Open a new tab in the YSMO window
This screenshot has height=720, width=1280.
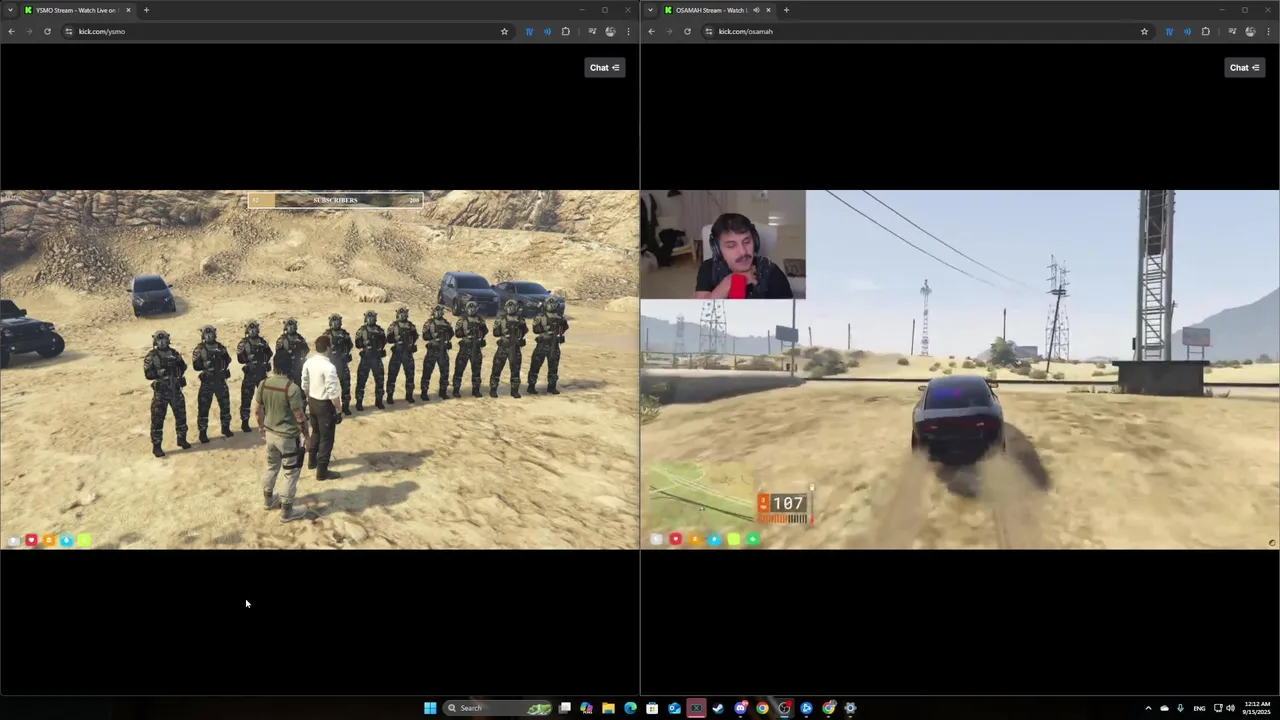click(146, 10)
